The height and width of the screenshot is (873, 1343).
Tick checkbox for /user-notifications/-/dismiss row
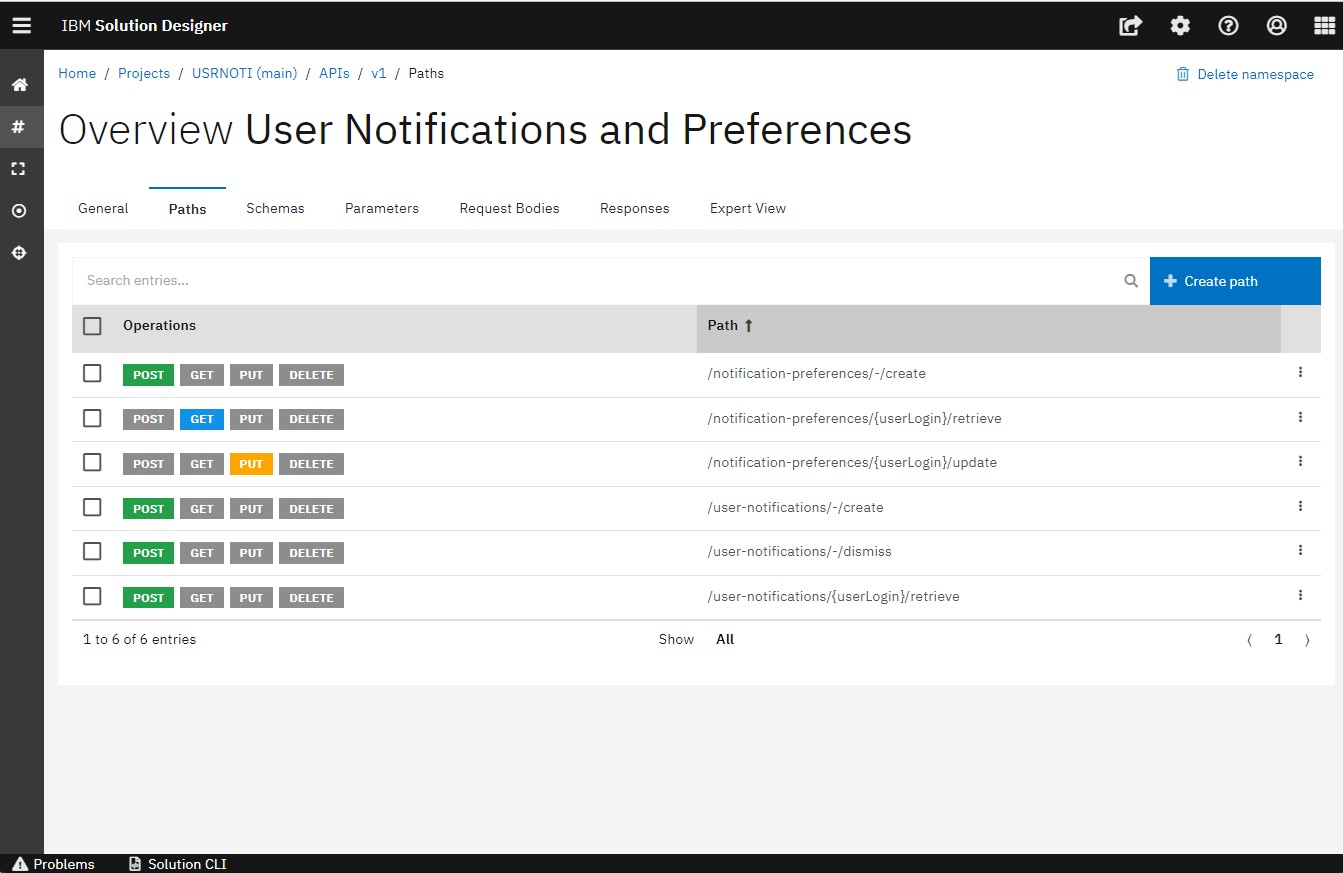coord(92,551)
